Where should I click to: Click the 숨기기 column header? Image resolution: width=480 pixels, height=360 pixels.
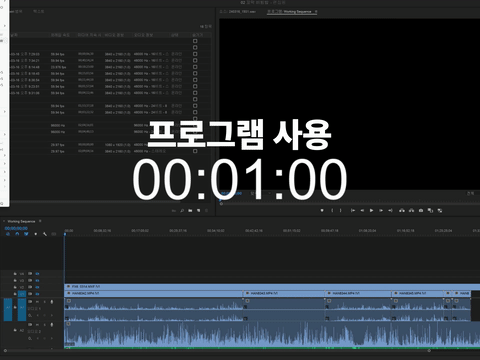click(197, 35)
